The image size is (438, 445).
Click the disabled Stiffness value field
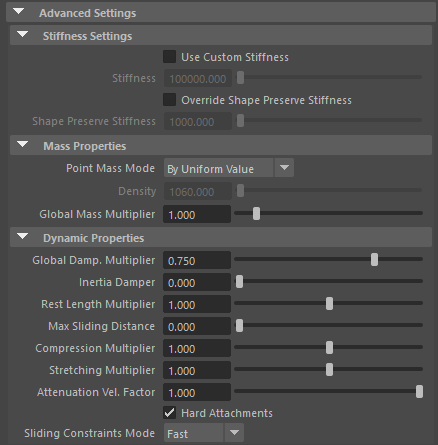pos(198,78)
